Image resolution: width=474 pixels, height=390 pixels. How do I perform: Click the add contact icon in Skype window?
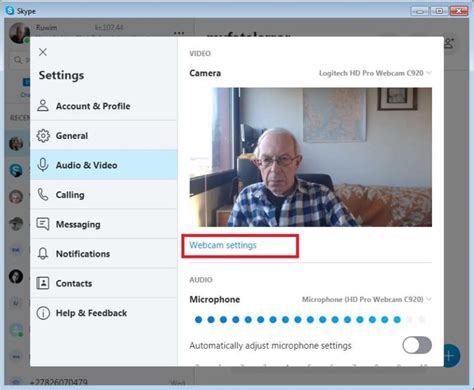tap(449, 43)
